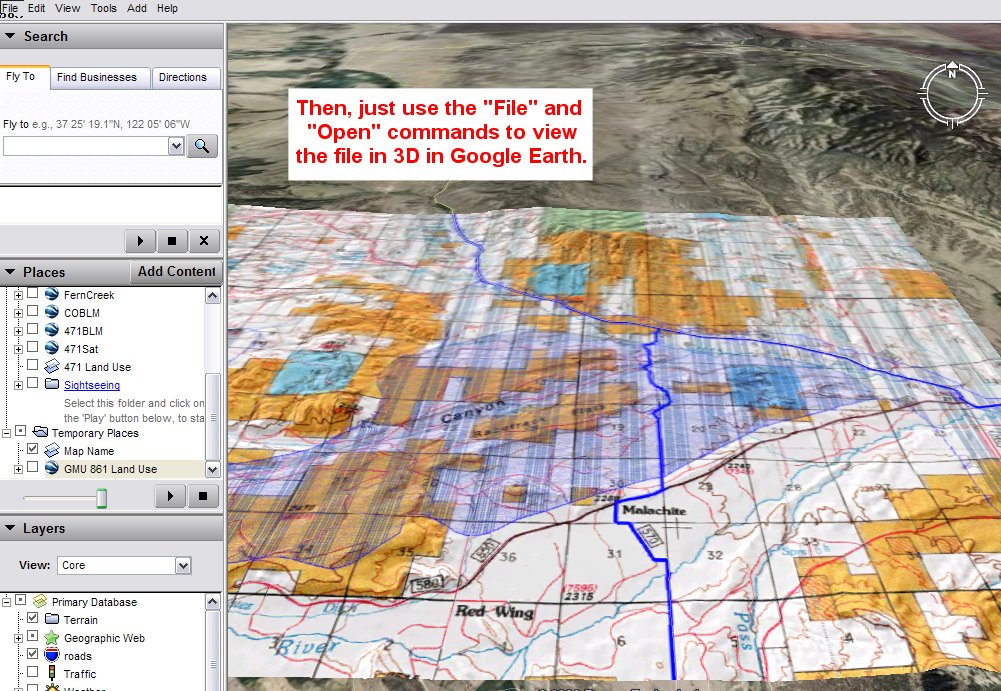The image size is (1001, 691).
Task: Open the Help menu
Action: click(167, 8)
